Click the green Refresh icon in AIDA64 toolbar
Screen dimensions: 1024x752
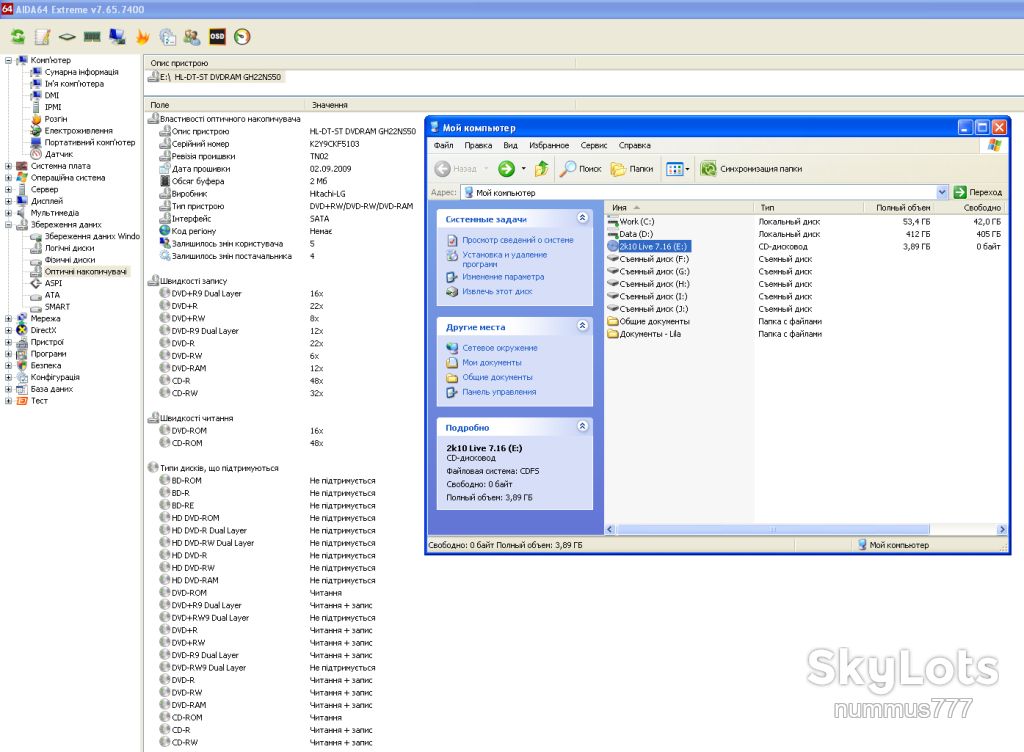click(x=18, y=37)
